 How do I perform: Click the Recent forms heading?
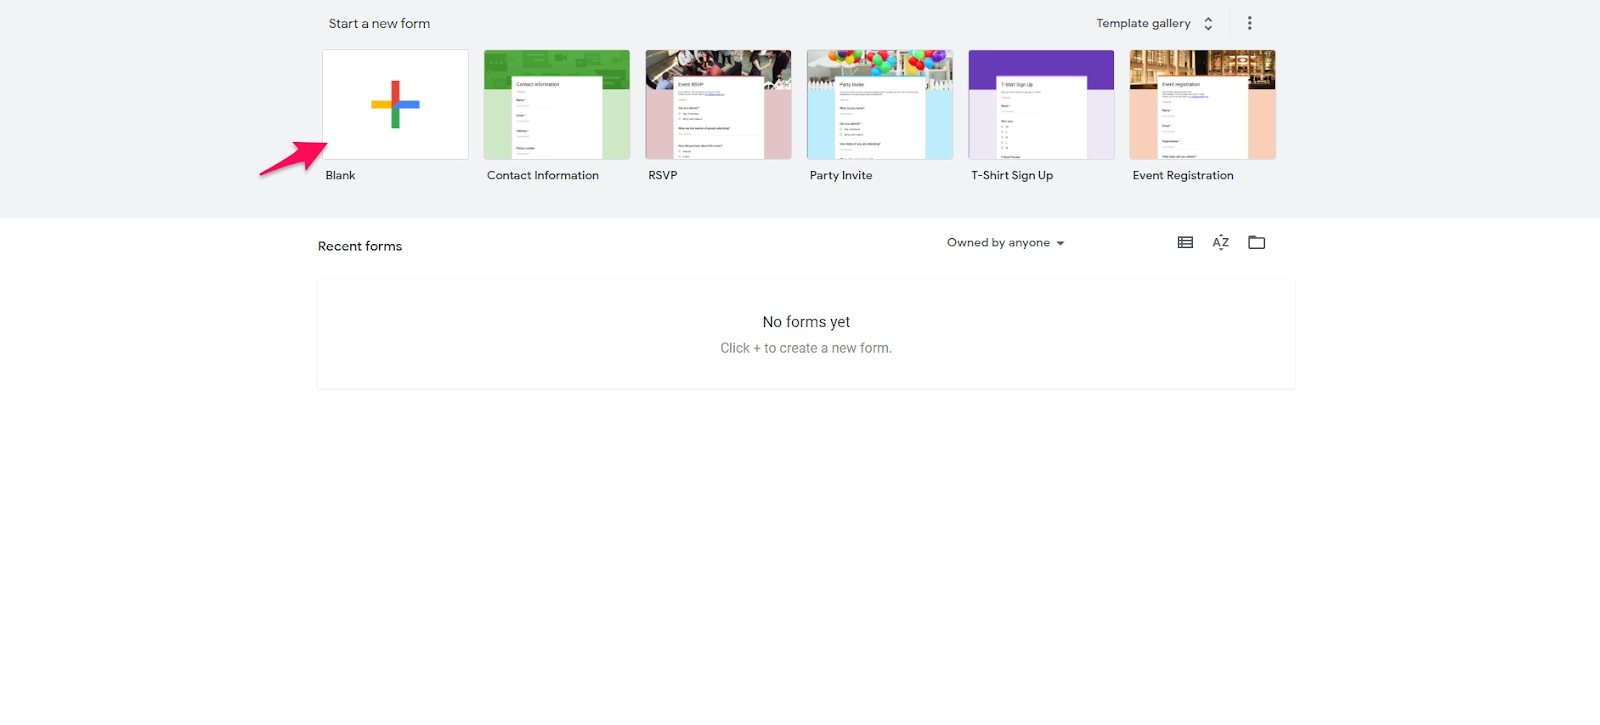pos(360,246)
